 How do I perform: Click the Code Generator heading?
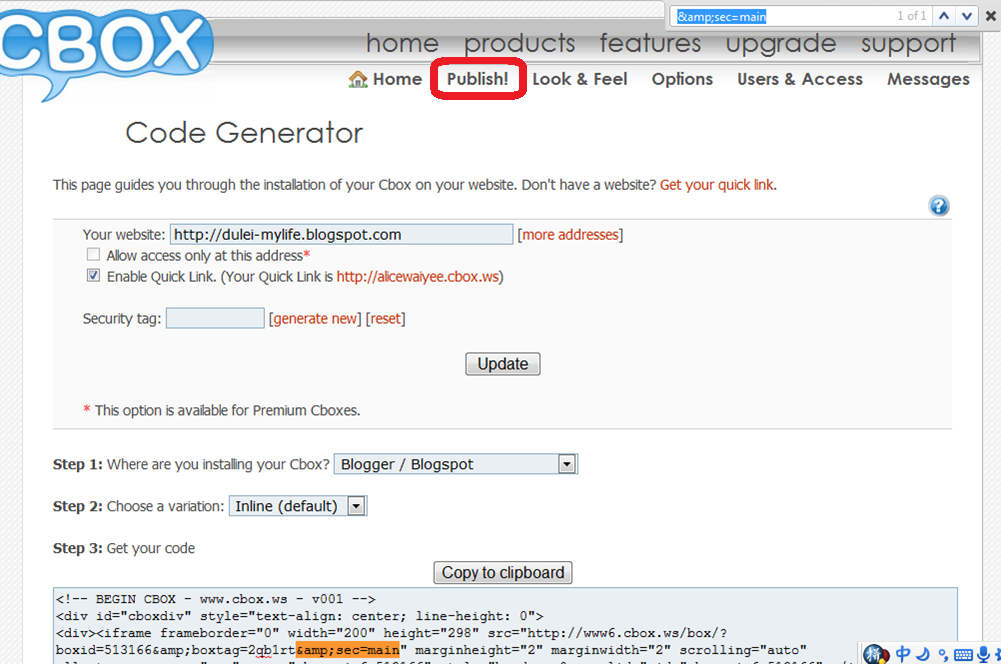click(x=244, y=133)
